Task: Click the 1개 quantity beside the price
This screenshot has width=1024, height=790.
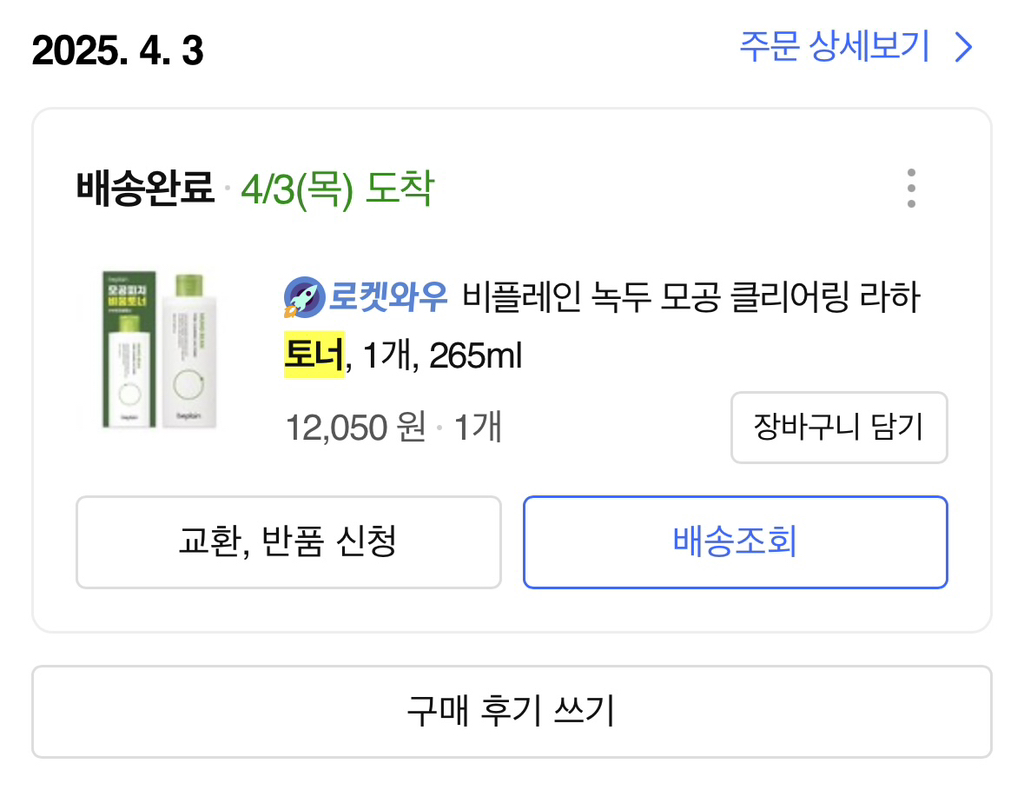Action: coord(478,428)
